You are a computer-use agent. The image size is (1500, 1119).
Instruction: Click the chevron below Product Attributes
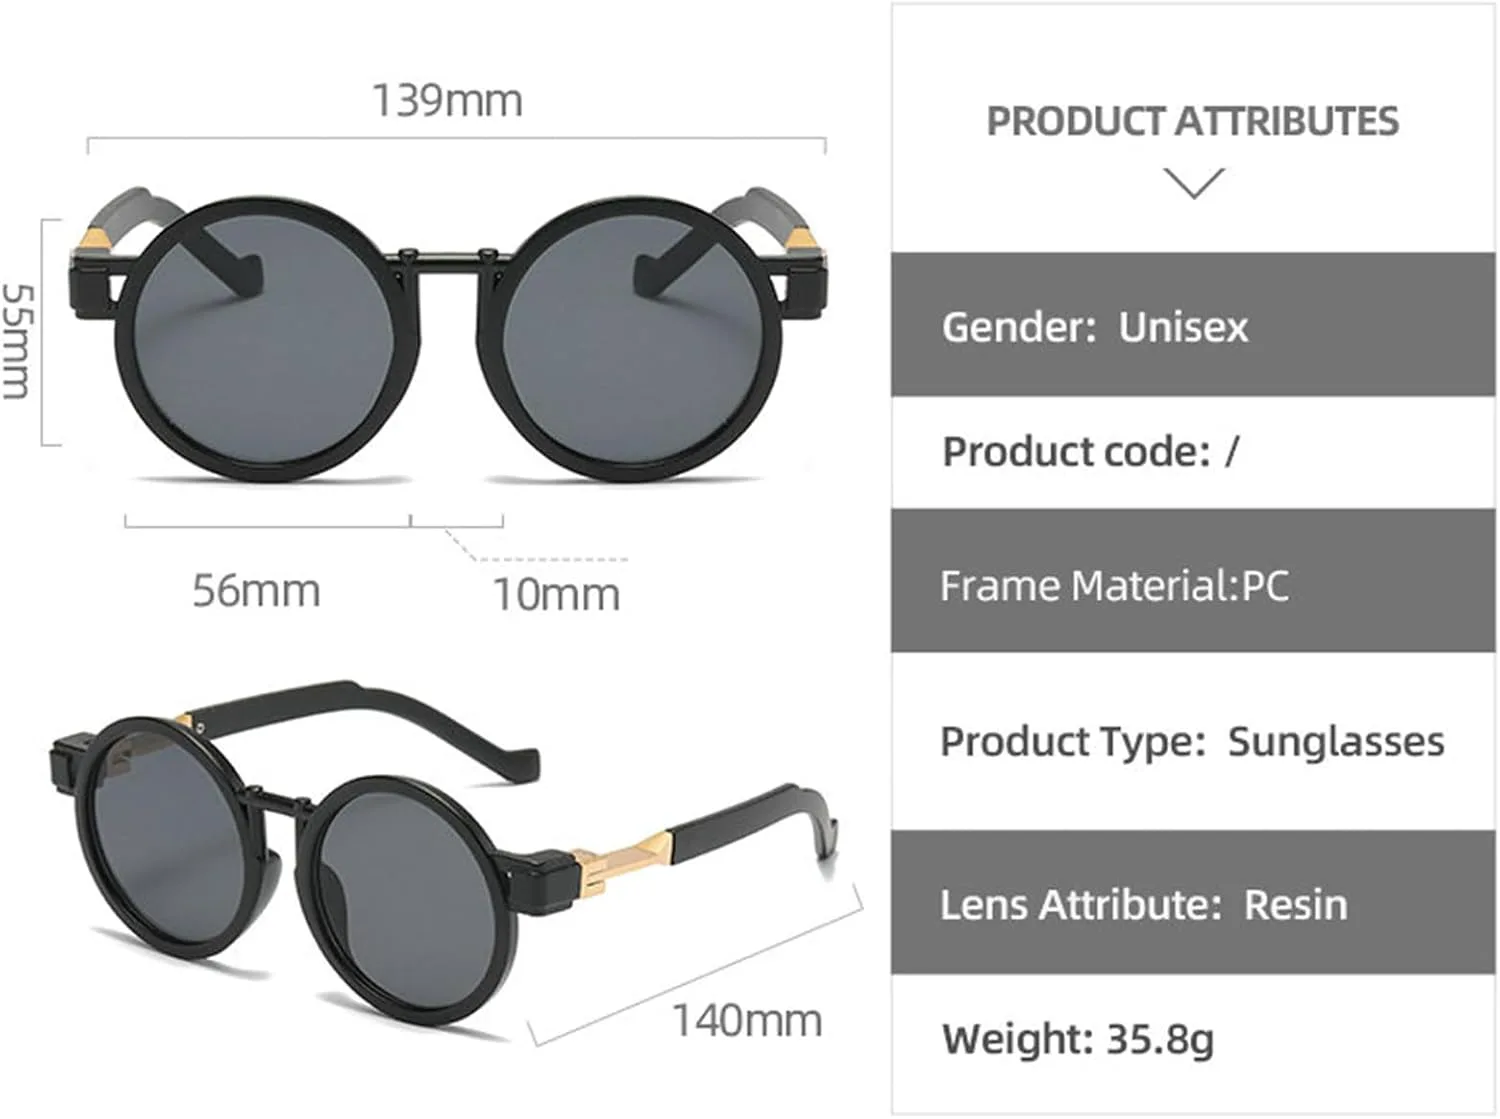[x=1194, y=184]
